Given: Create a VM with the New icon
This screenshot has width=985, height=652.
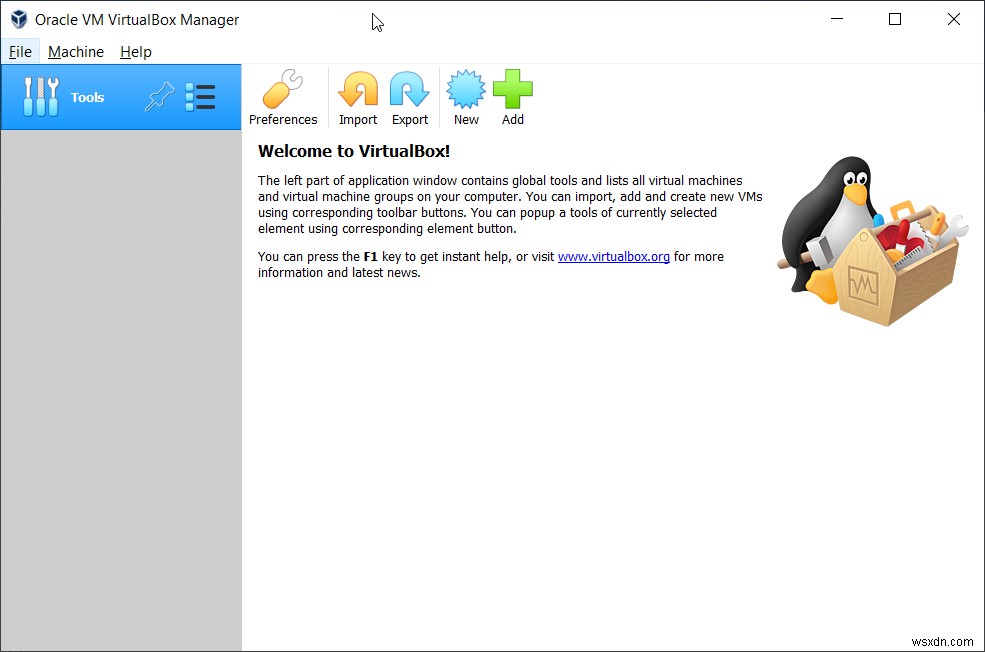Looking at the screenshot, I should (x=465, y=95).
